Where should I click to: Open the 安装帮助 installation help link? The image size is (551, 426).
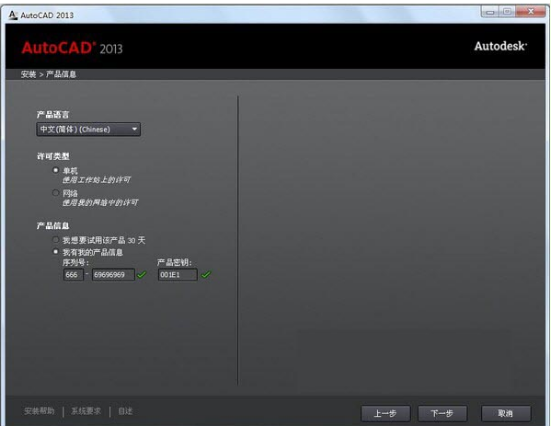click(39, 411)
